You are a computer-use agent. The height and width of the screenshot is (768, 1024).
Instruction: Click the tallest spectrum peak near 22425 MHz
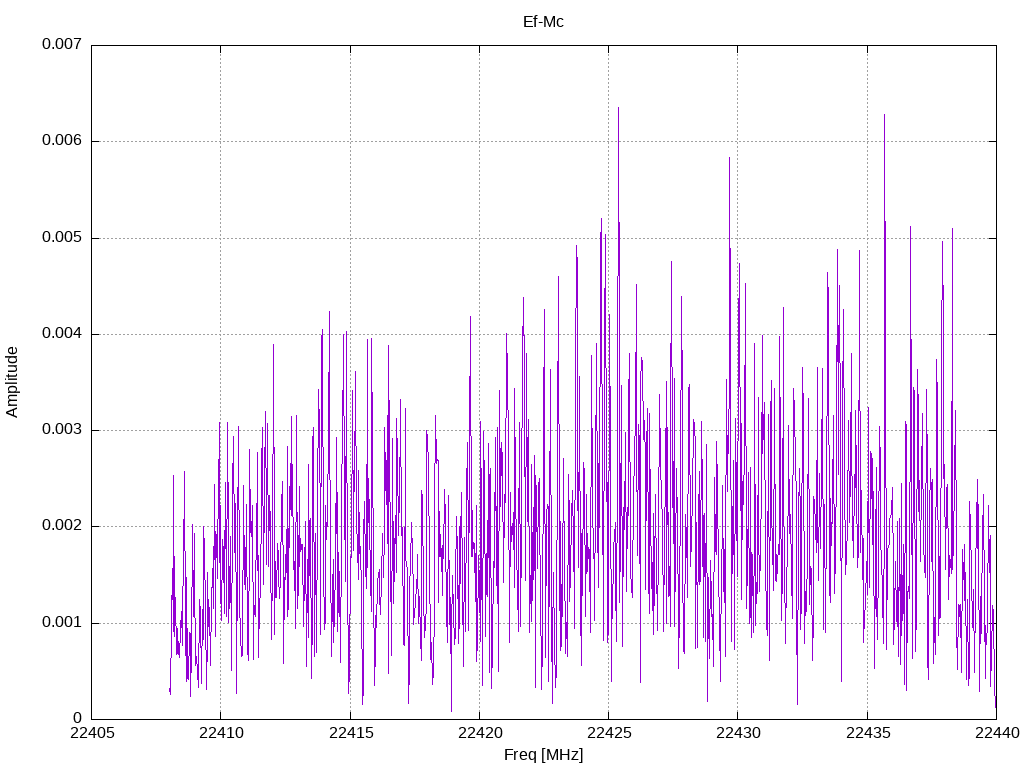tap(618, 110)
